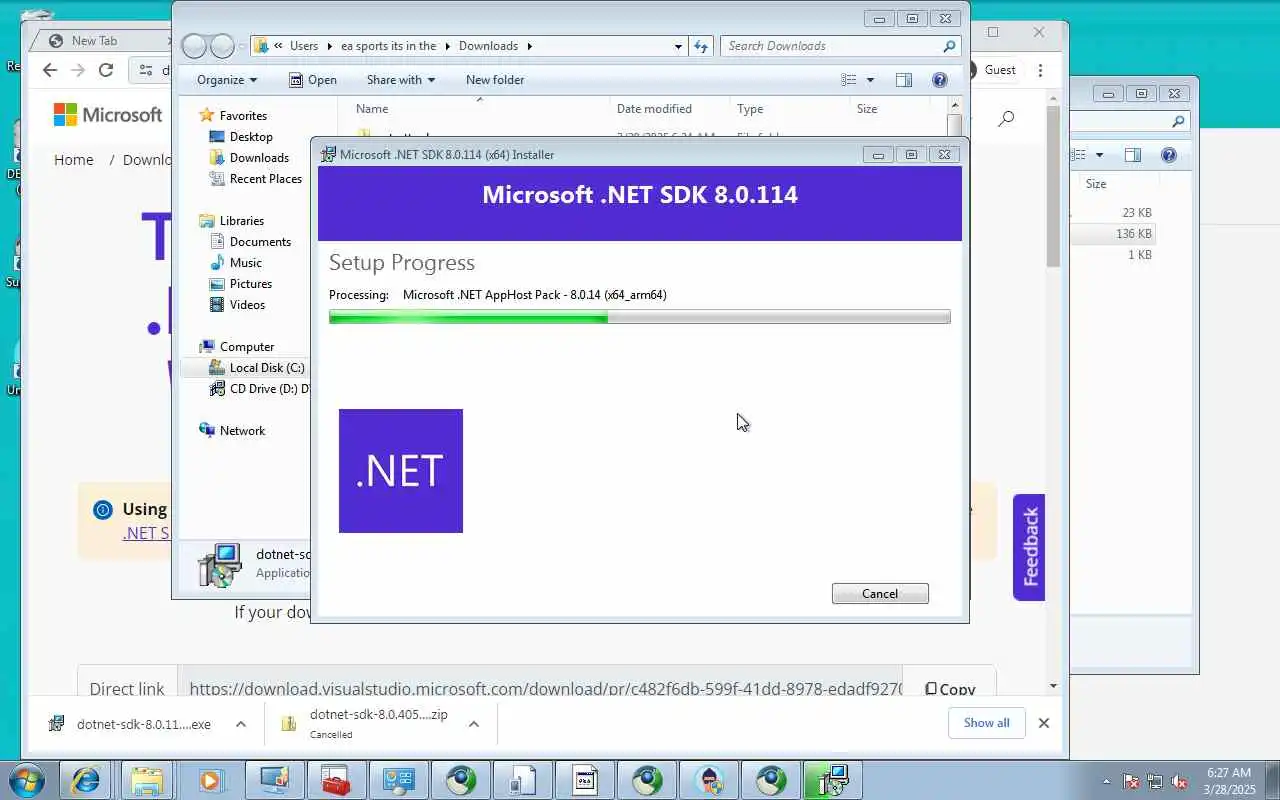Toggle the preview pane icon in Downloads window

click(x=904, y=80)
